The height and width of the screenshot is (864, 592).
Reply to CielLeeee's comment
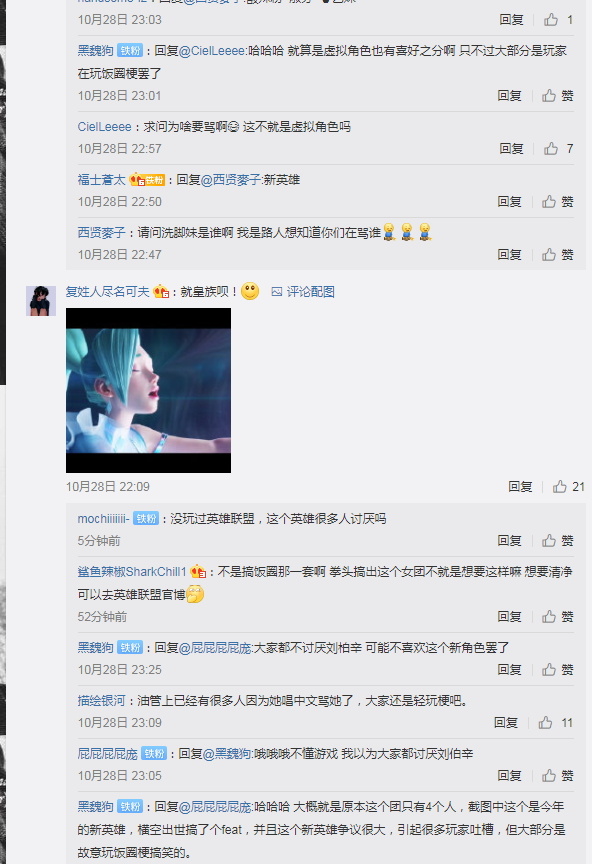click(x=511, y=148)
